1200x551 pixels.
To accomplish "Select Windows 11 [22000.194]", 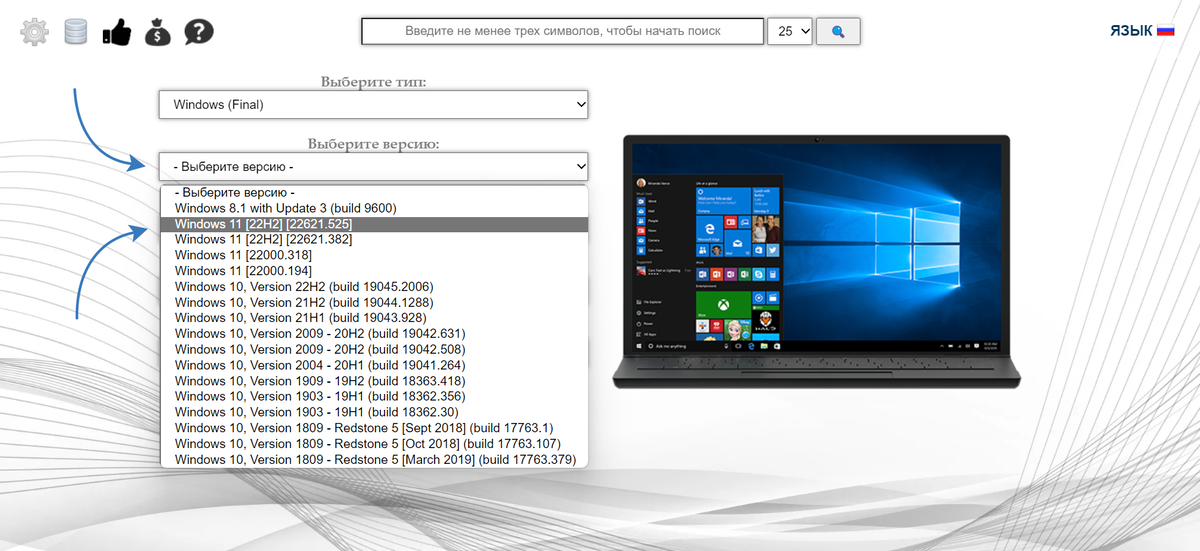I will coord(375,271).
